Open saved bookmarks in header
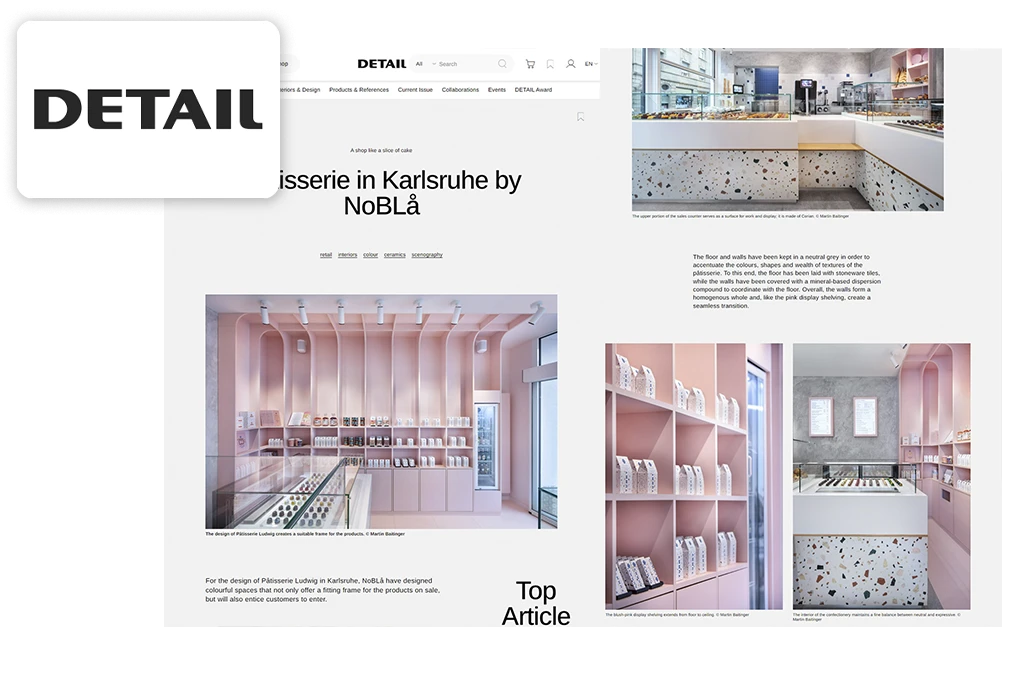1024x674 pixels. tap(550, 64)
